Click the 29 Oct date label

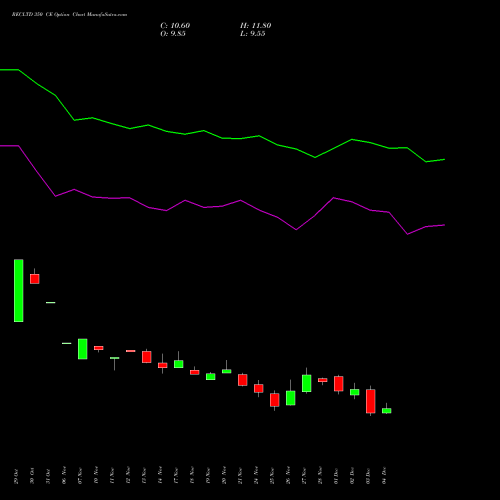tap(16, 476)
